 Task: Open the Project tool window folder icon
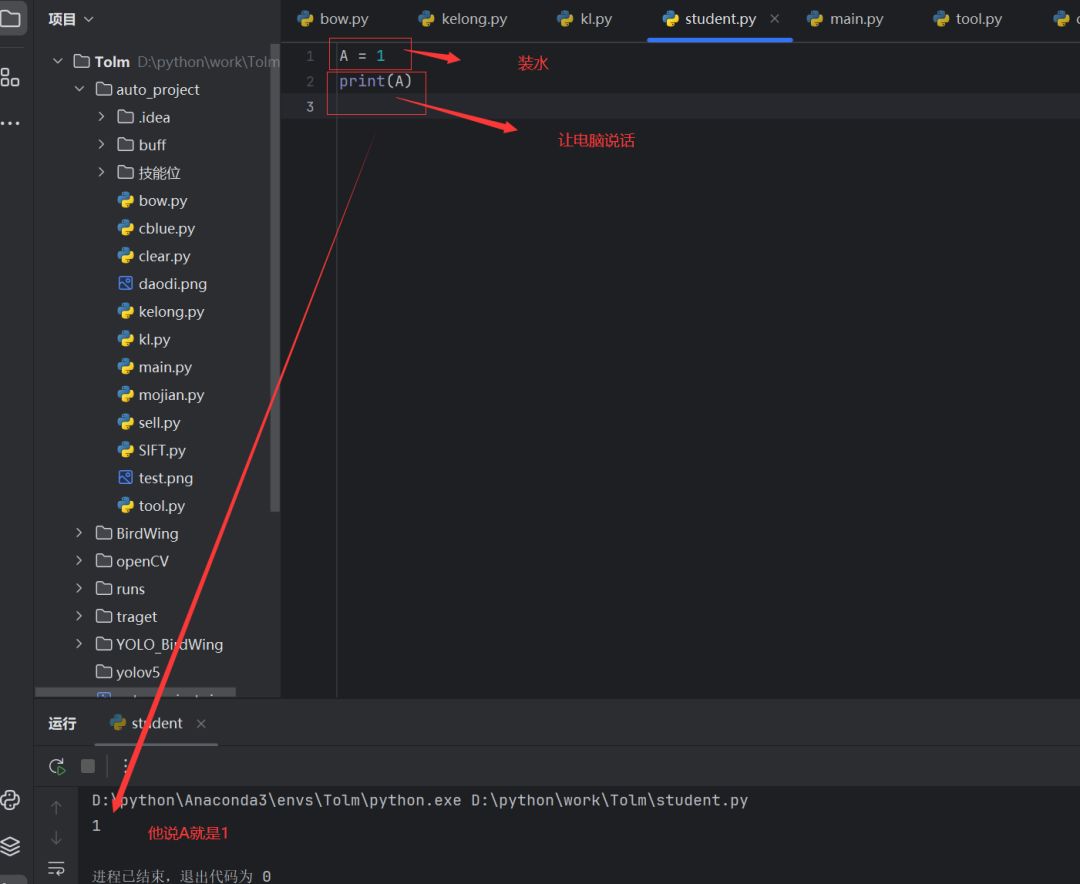[x=10, y=18]
